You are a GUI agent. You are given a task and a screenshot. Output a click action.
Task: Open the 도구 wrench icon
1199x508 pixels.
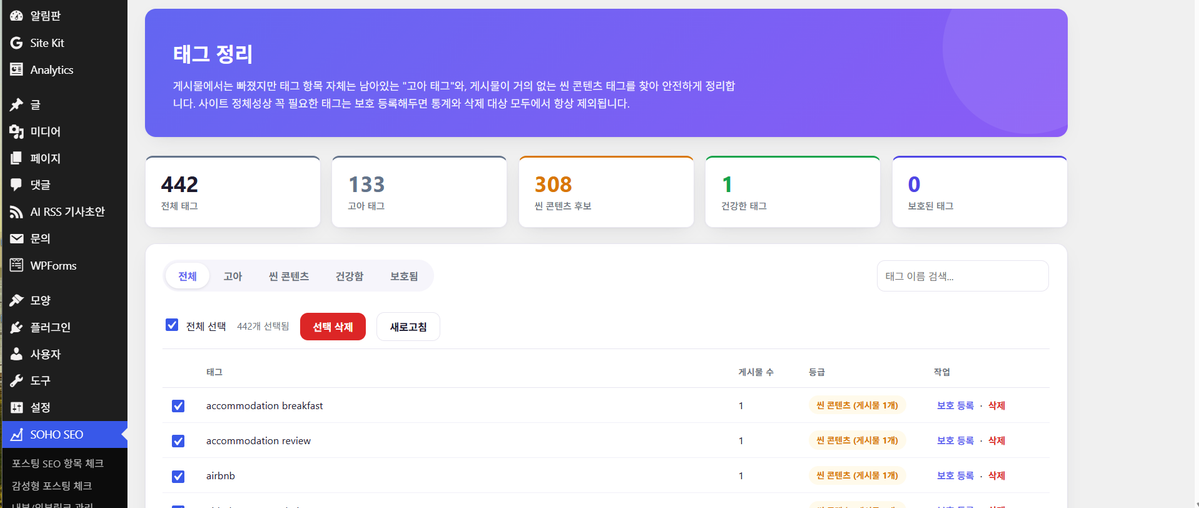[x=16, y=380]
